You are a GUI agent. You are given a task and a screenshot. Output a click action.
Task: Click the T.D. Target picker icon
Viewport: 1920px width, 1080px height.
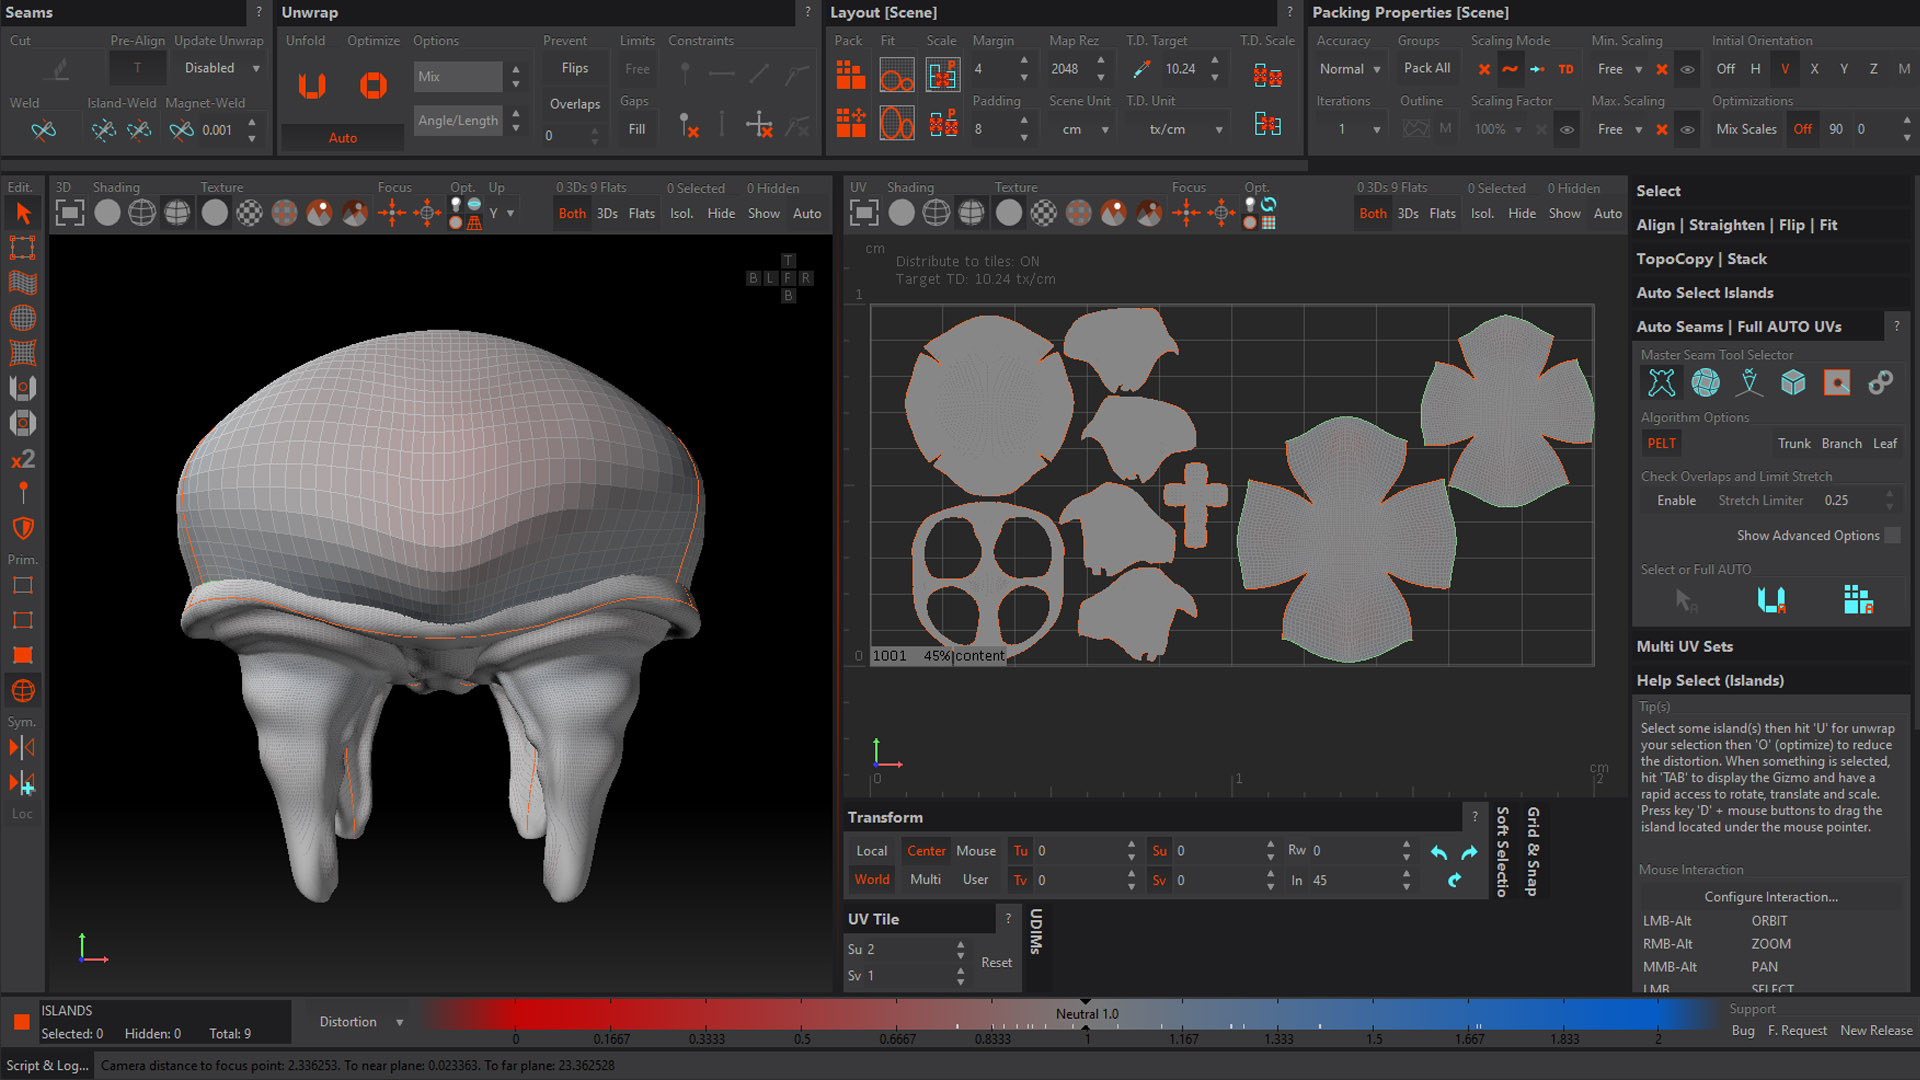(1140, 69)
